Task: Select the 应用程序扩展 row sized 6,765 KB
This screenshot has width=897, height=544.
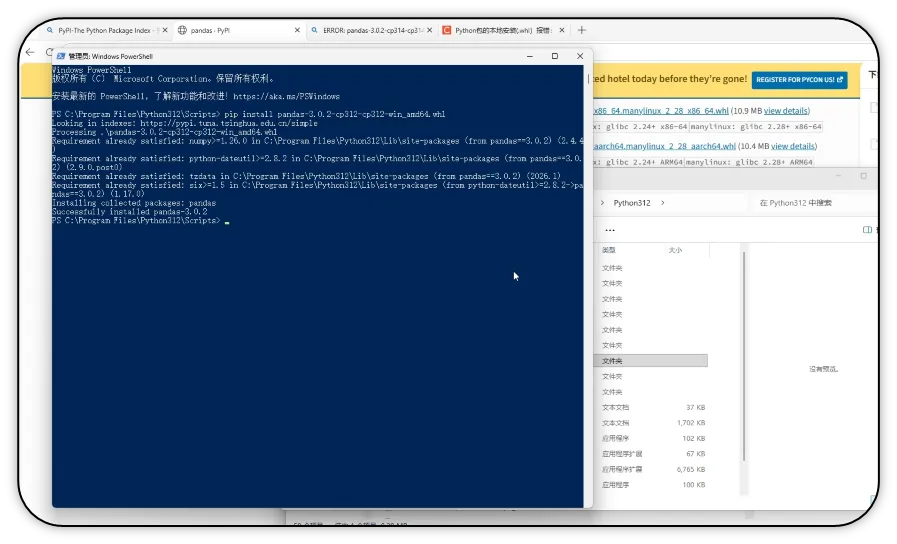Action: [x=650, y=469]
